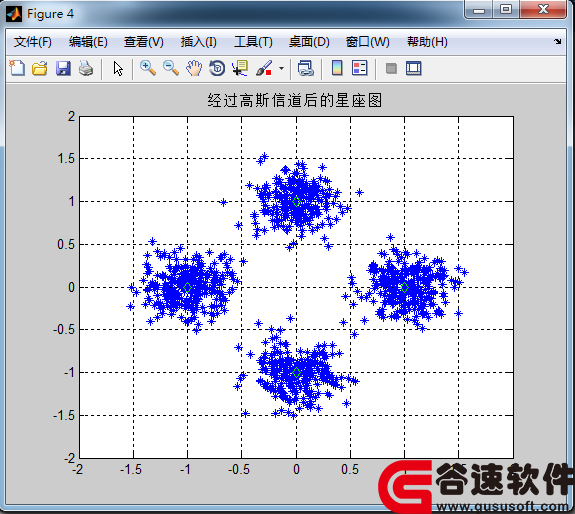575x514 pixels.
Task: Open the 窗口(W) menu
Action: click(367, 42)
